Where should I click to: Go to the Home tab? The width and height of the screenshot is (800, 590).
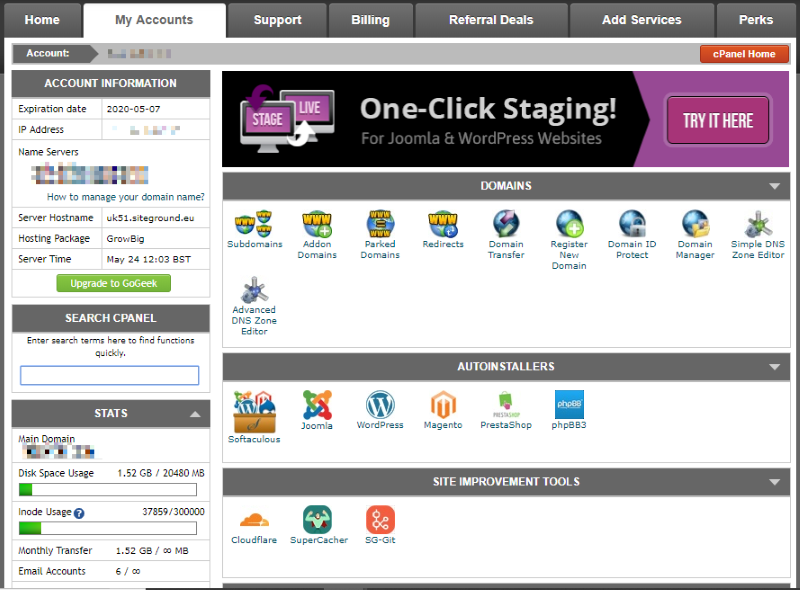click(x=42, y=20)
